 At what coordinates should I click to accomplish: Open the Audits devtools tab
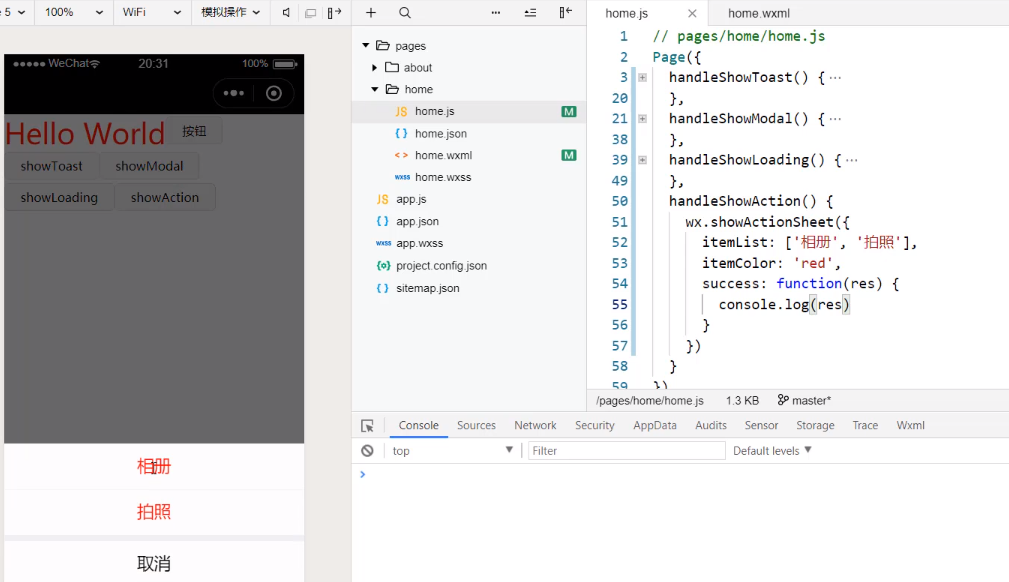711,426
